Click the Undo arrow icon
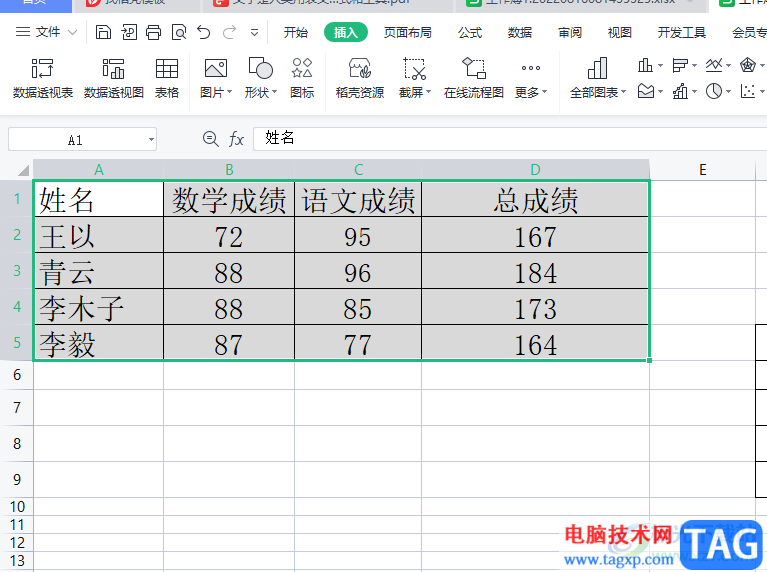Viewport: 767px width, 572px height. 204,32
